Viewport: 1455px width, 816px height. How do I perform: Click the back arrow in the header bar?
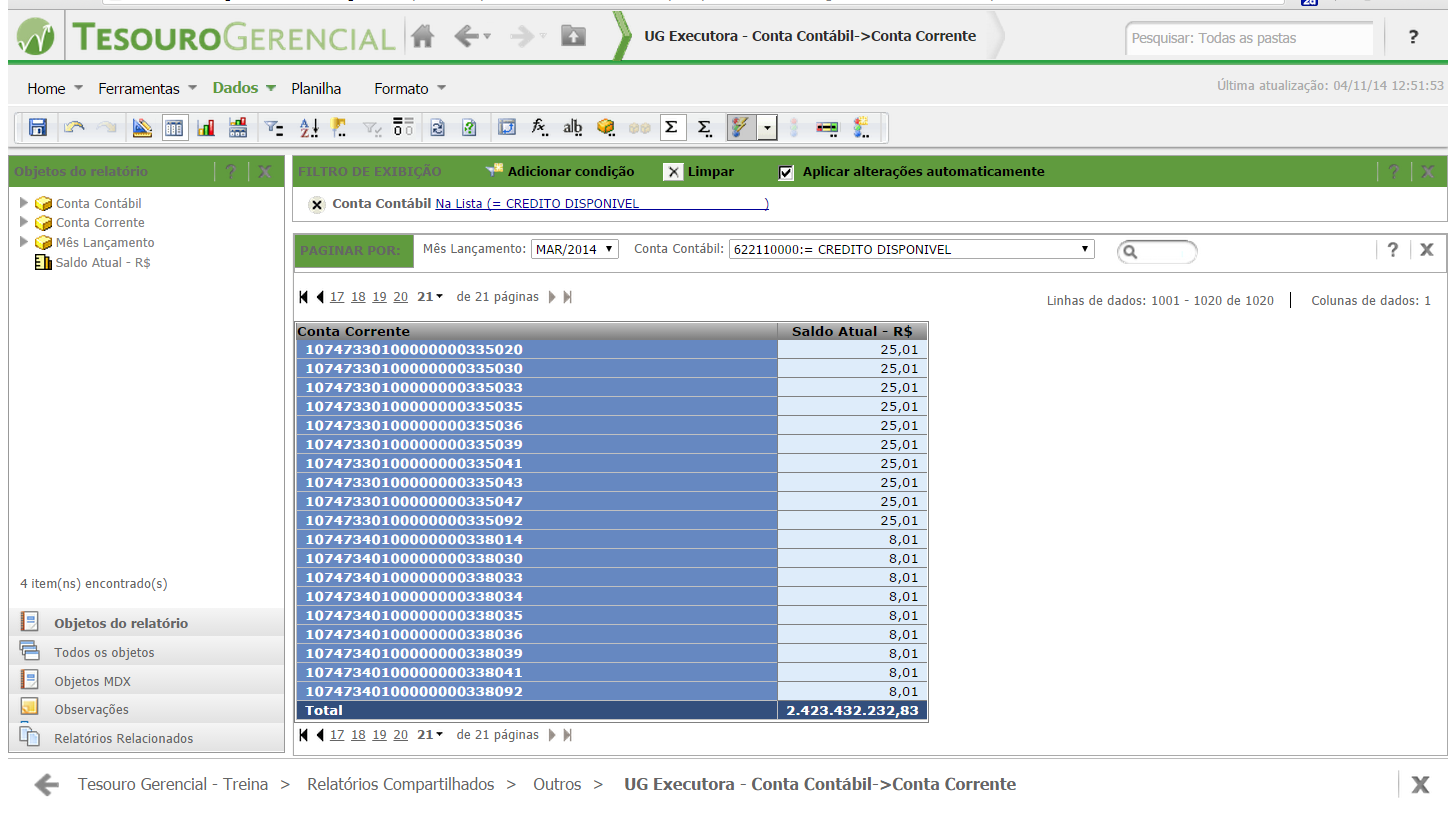(x=467, y=37)
